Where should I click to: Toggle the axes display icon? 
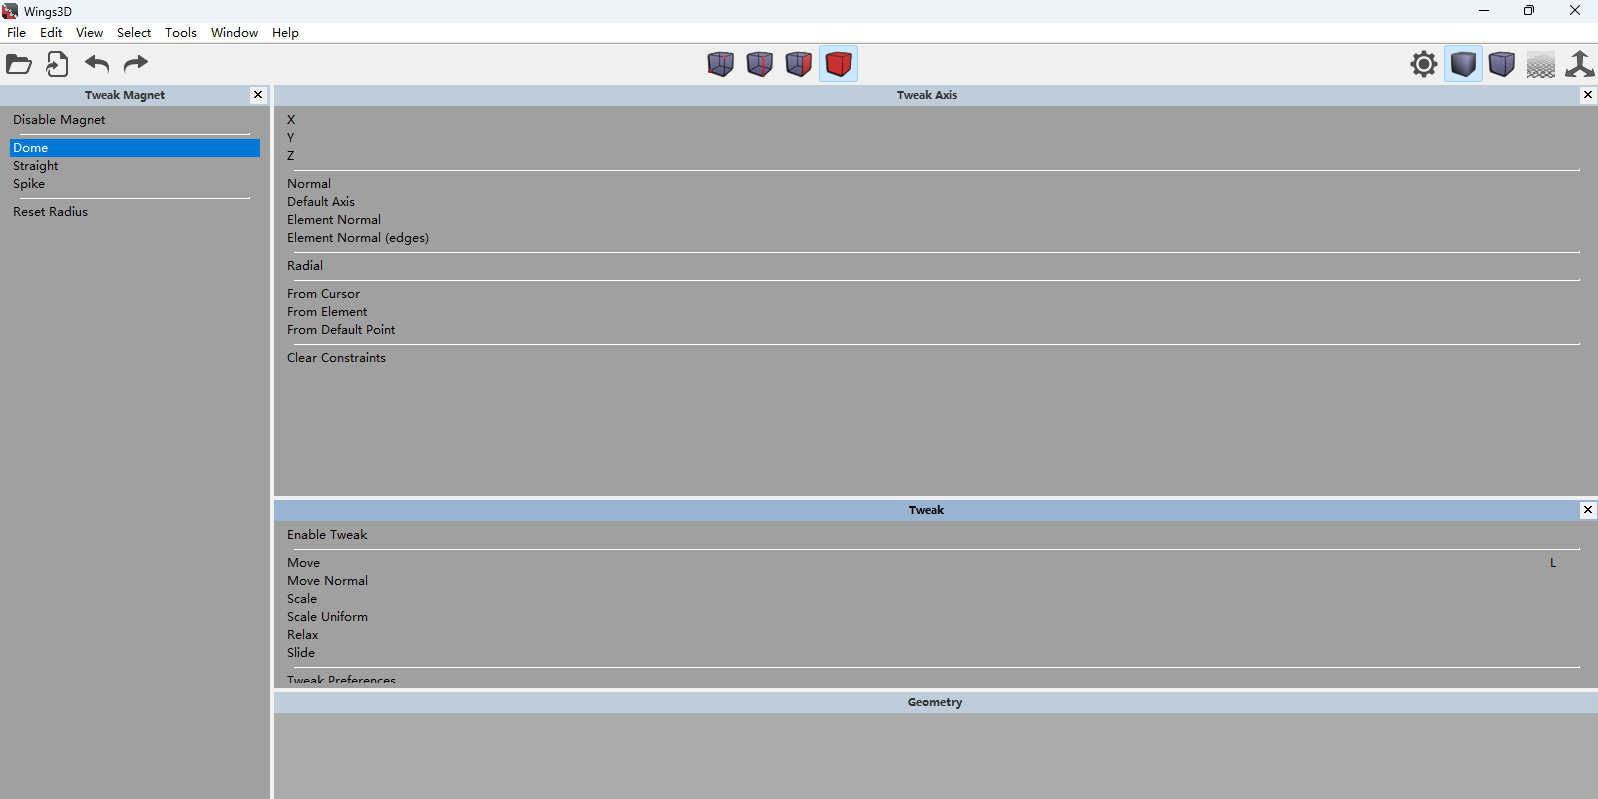click(1579, 65)
